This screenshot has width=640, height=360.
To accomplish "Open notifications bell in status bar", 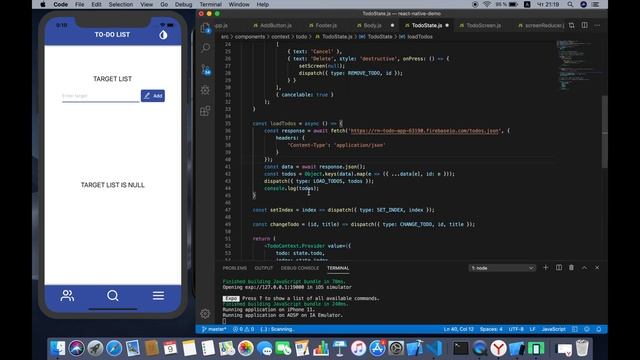I will (x=599, y=329).
